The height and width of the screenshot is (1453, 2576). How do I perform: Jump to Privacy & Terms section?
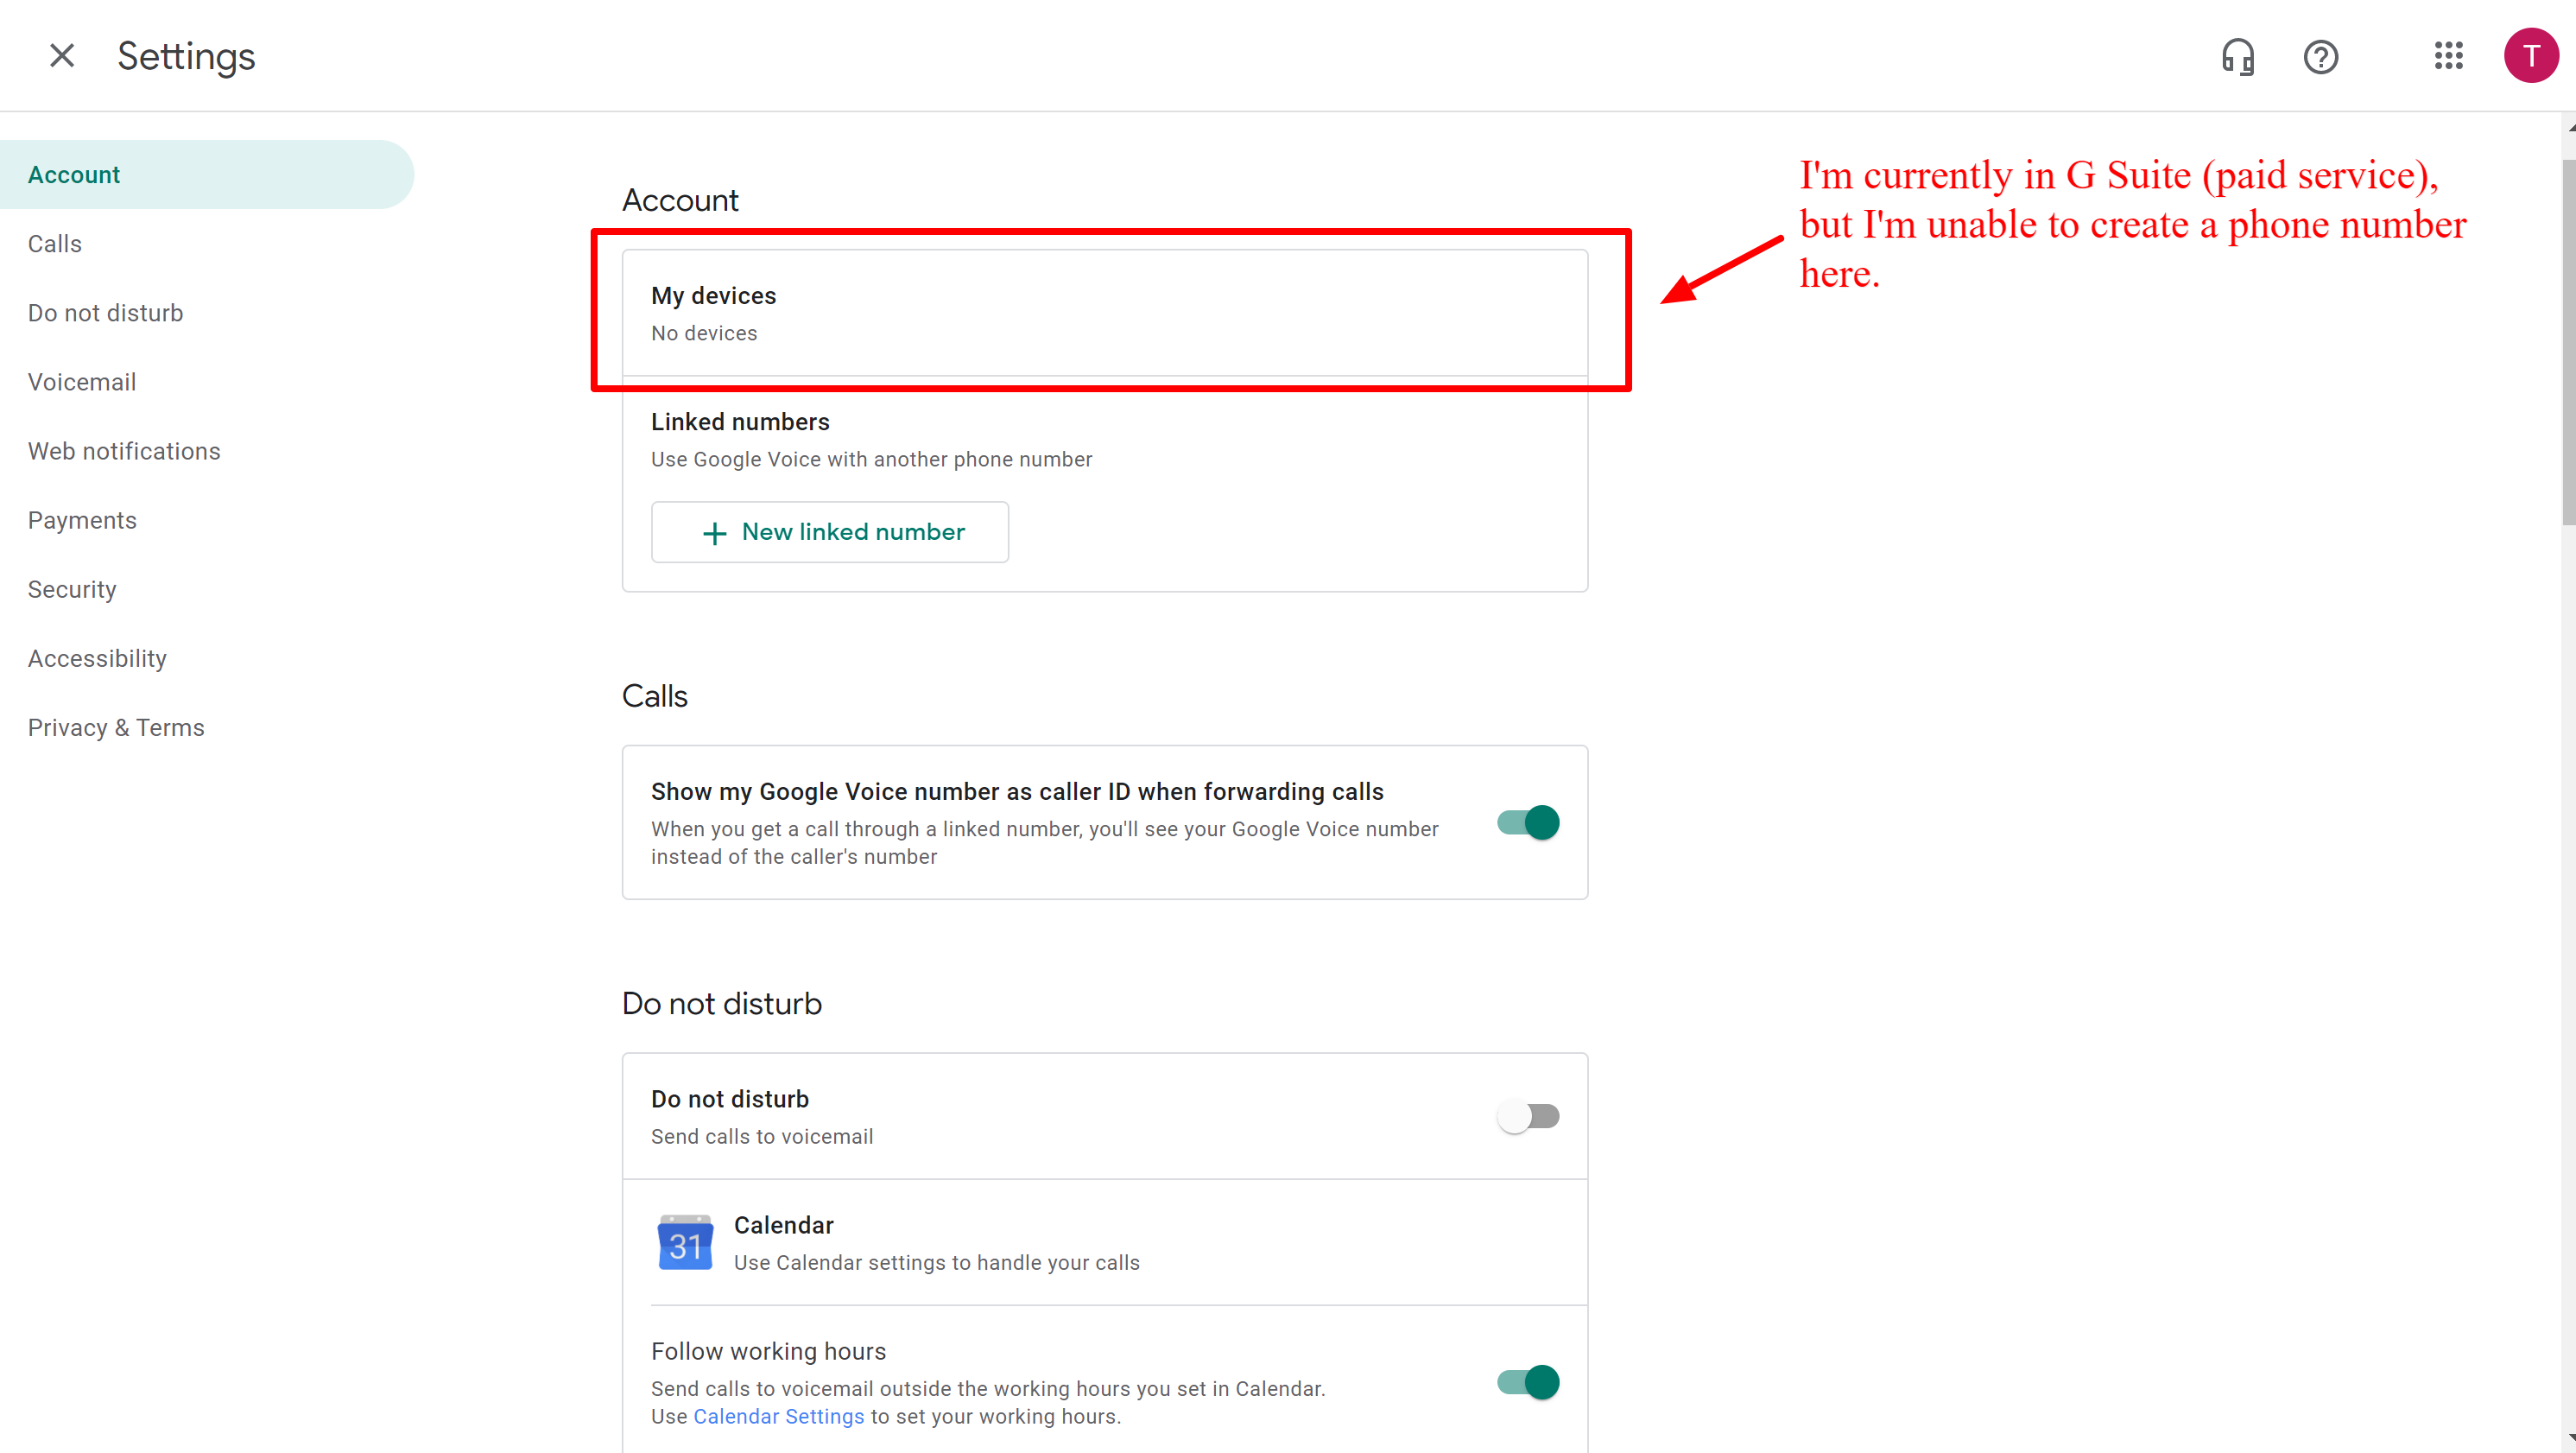pos(116,727)
